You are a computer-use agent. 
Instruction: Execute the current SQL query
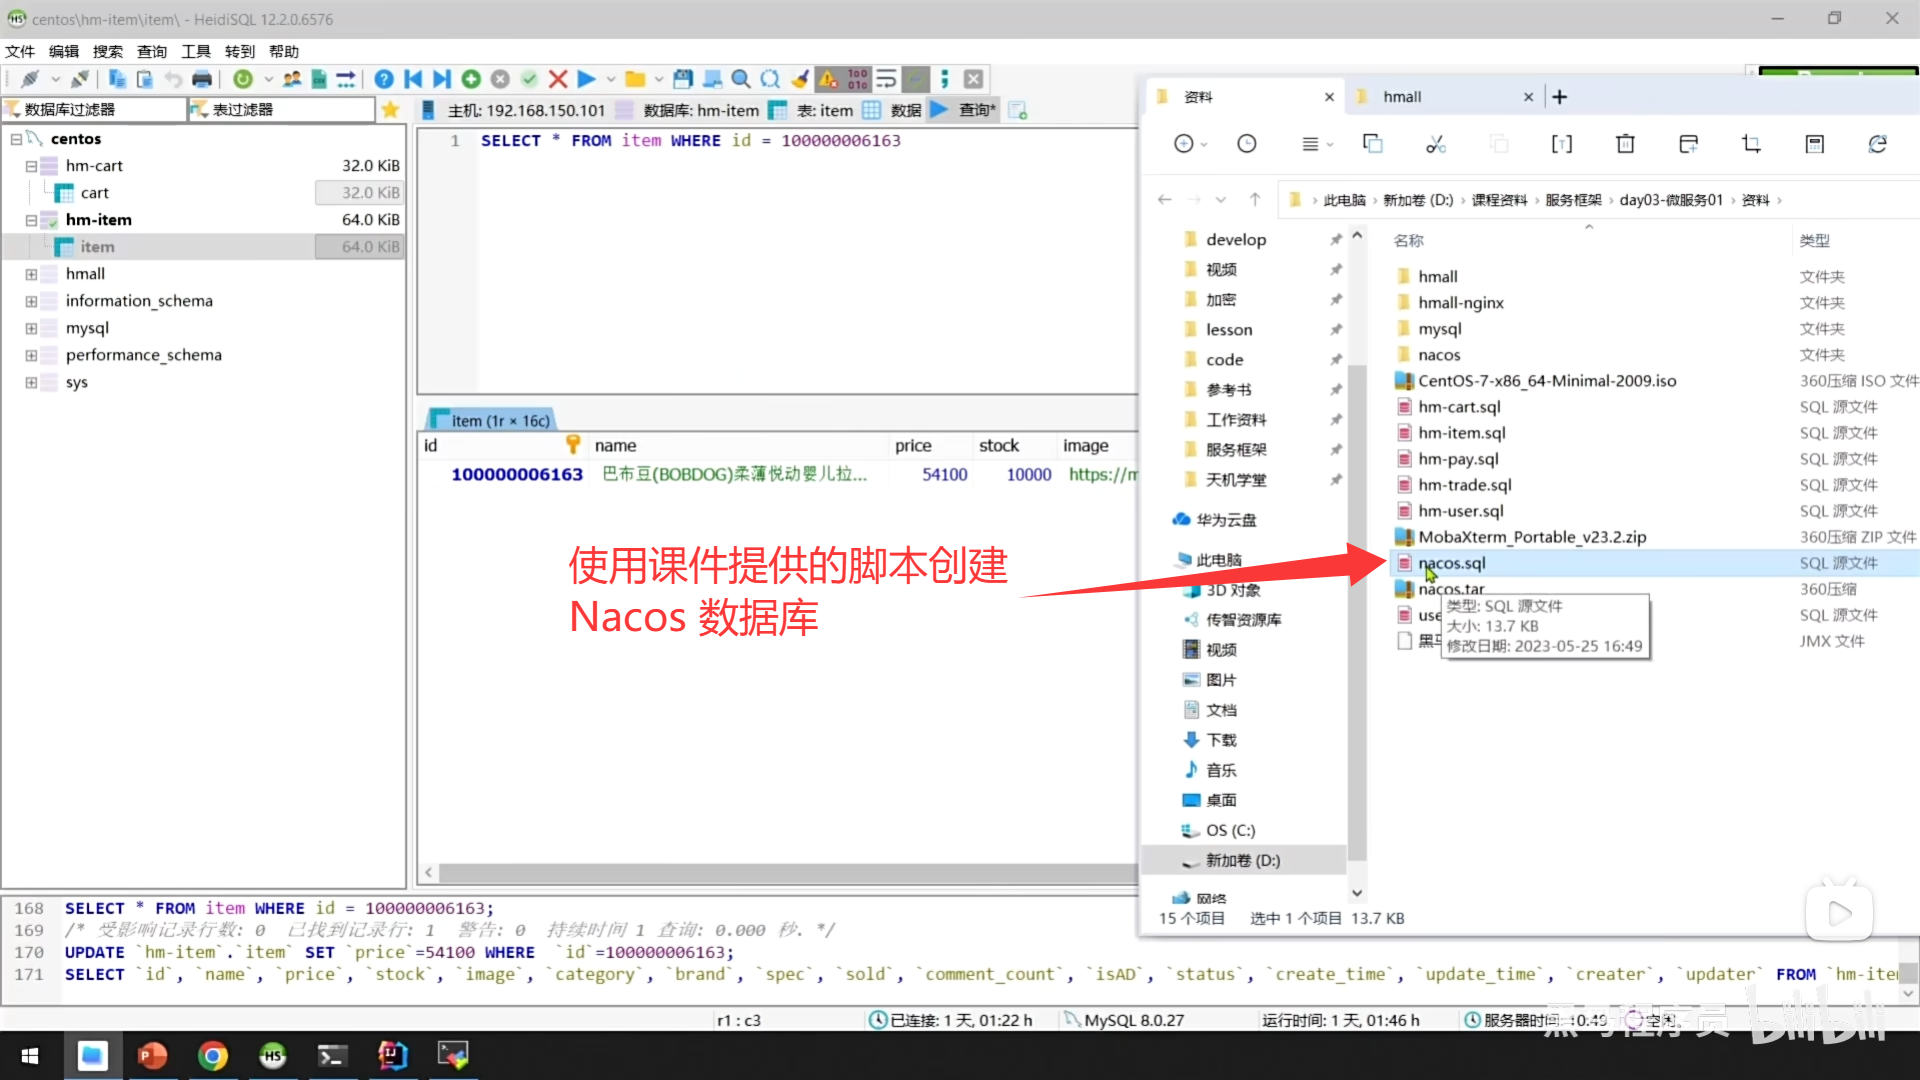(x=586, y=78)
